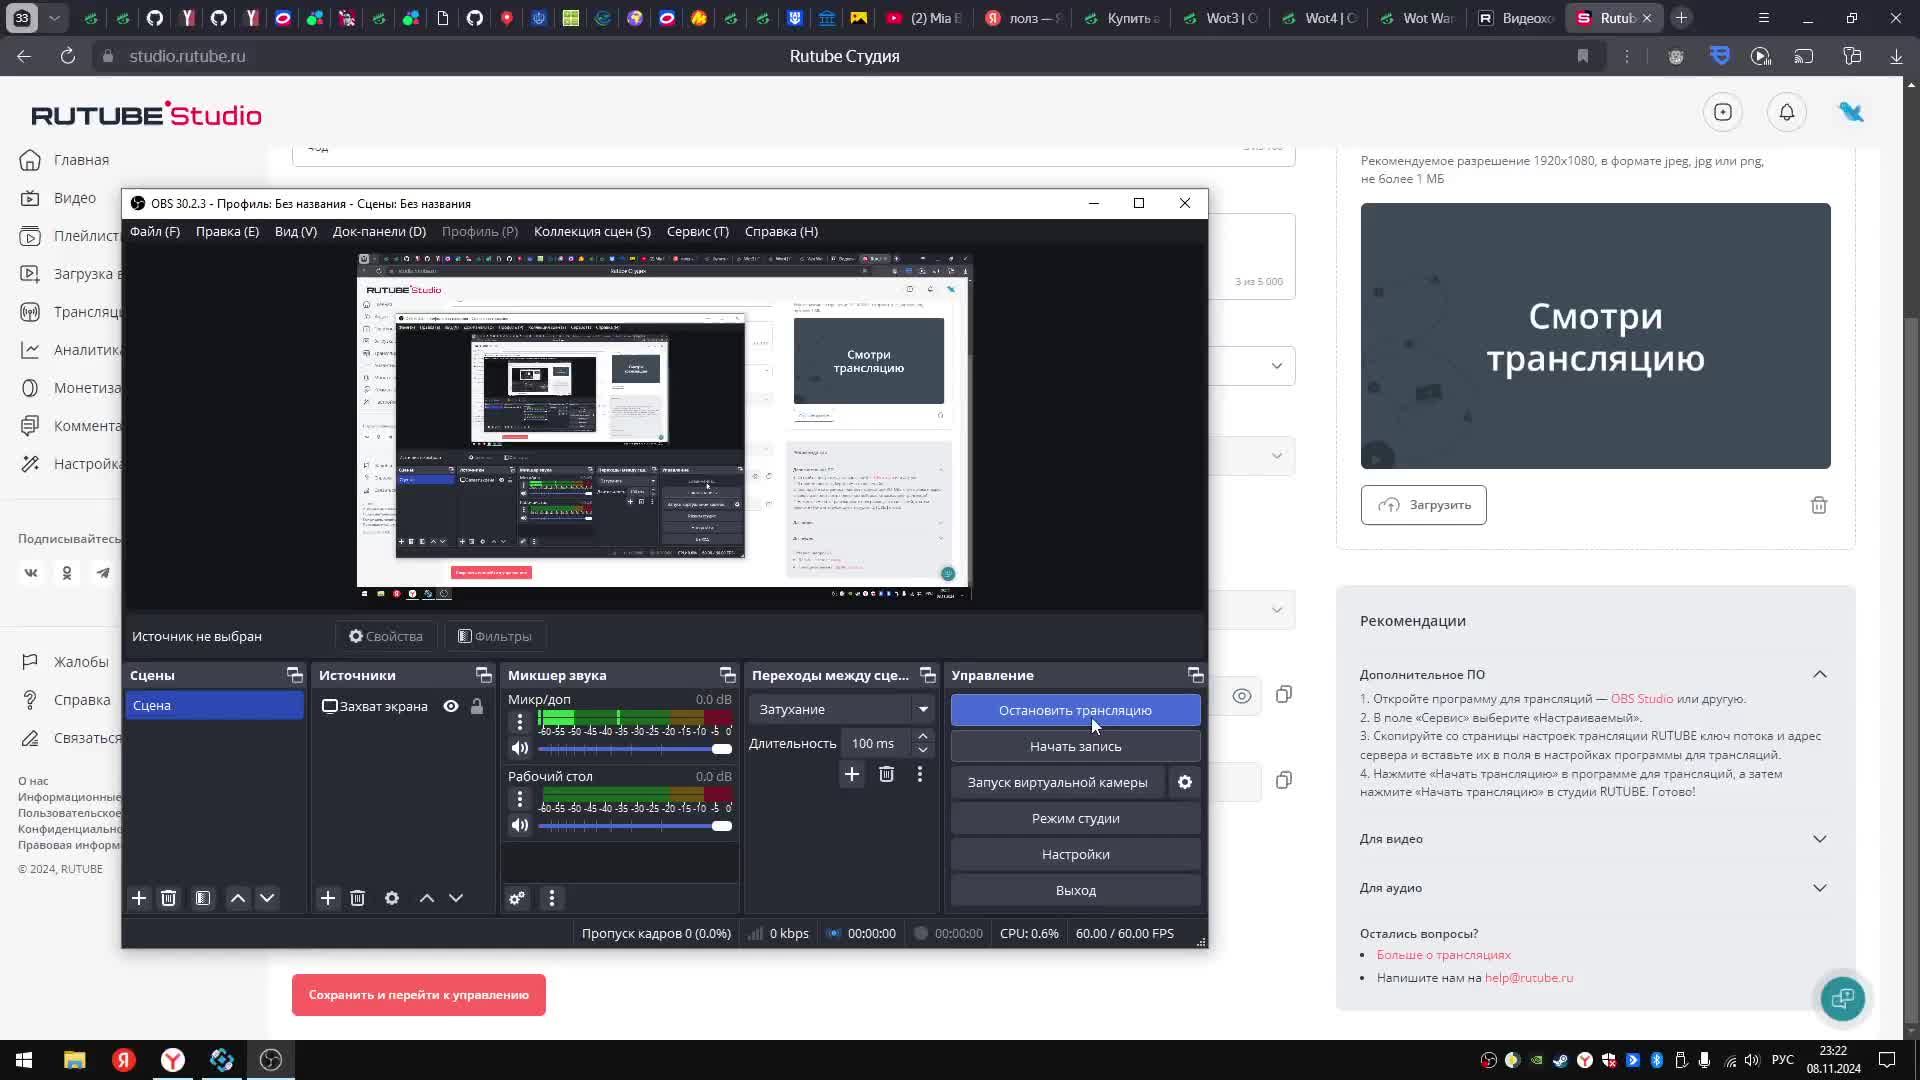1920x1080 pixels.
Task: Toggle visibility of Захват экрана source
Action: coord(451,706)
